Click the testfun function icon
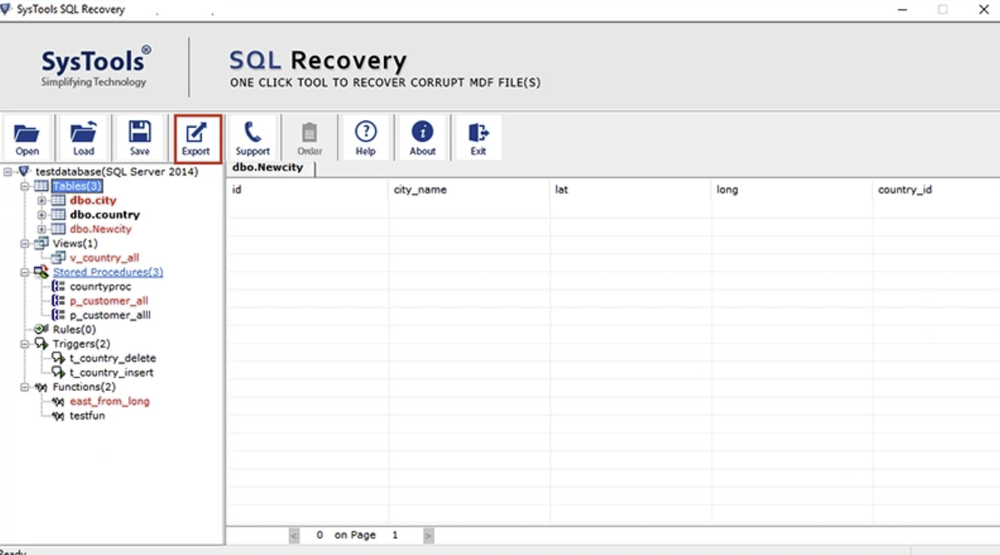Image resolution: width=1000 pixels, height=555 pixels. point(58,416)
